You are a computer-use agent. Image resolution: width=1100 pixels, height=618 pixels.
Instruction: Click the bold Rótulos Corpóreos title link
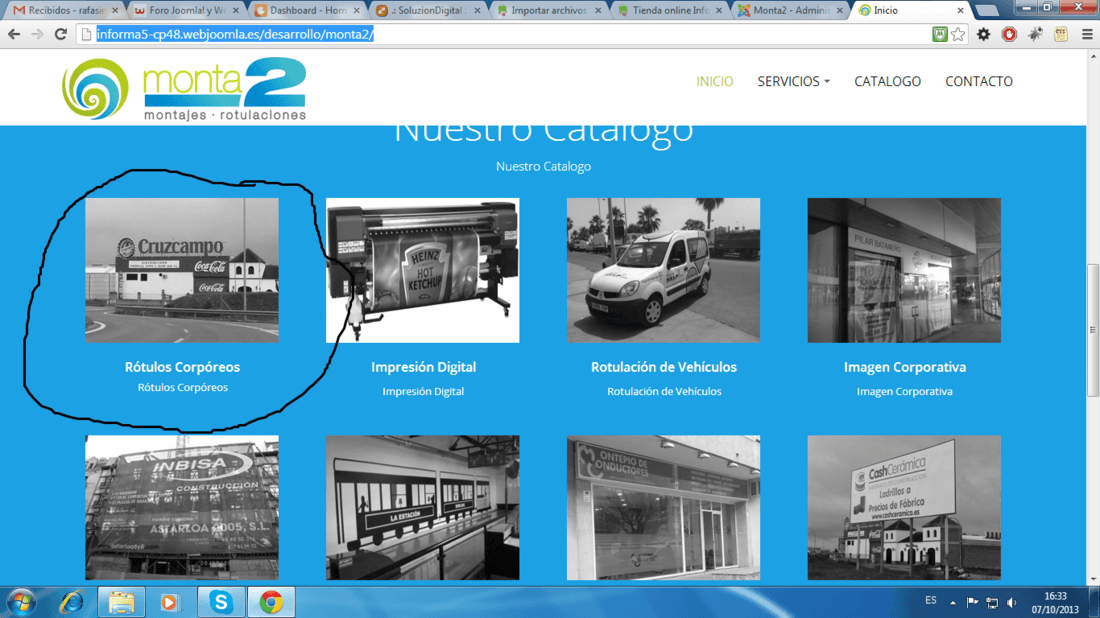pyautogui.click(x=182, y=367)
